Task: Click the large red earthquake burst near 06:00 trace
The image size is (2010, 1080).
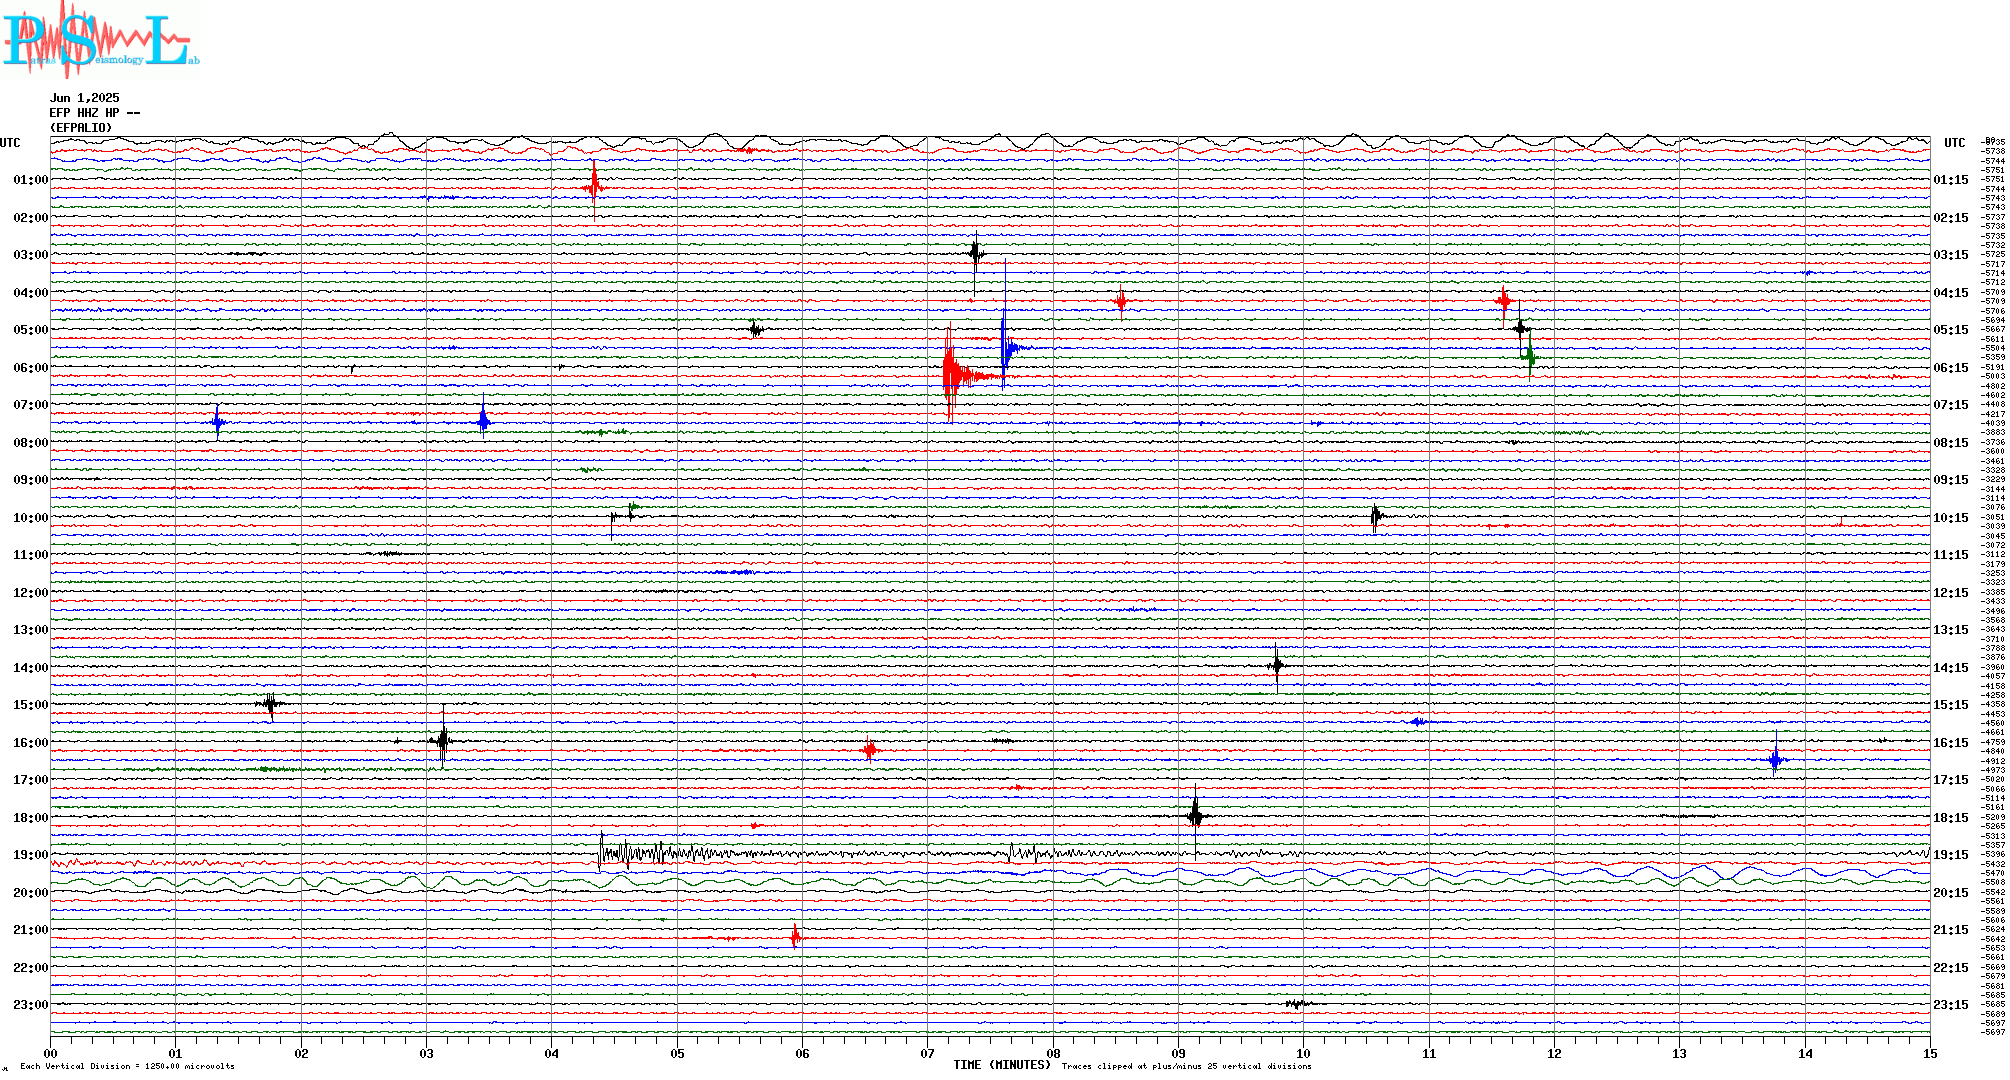Action: 958,375
